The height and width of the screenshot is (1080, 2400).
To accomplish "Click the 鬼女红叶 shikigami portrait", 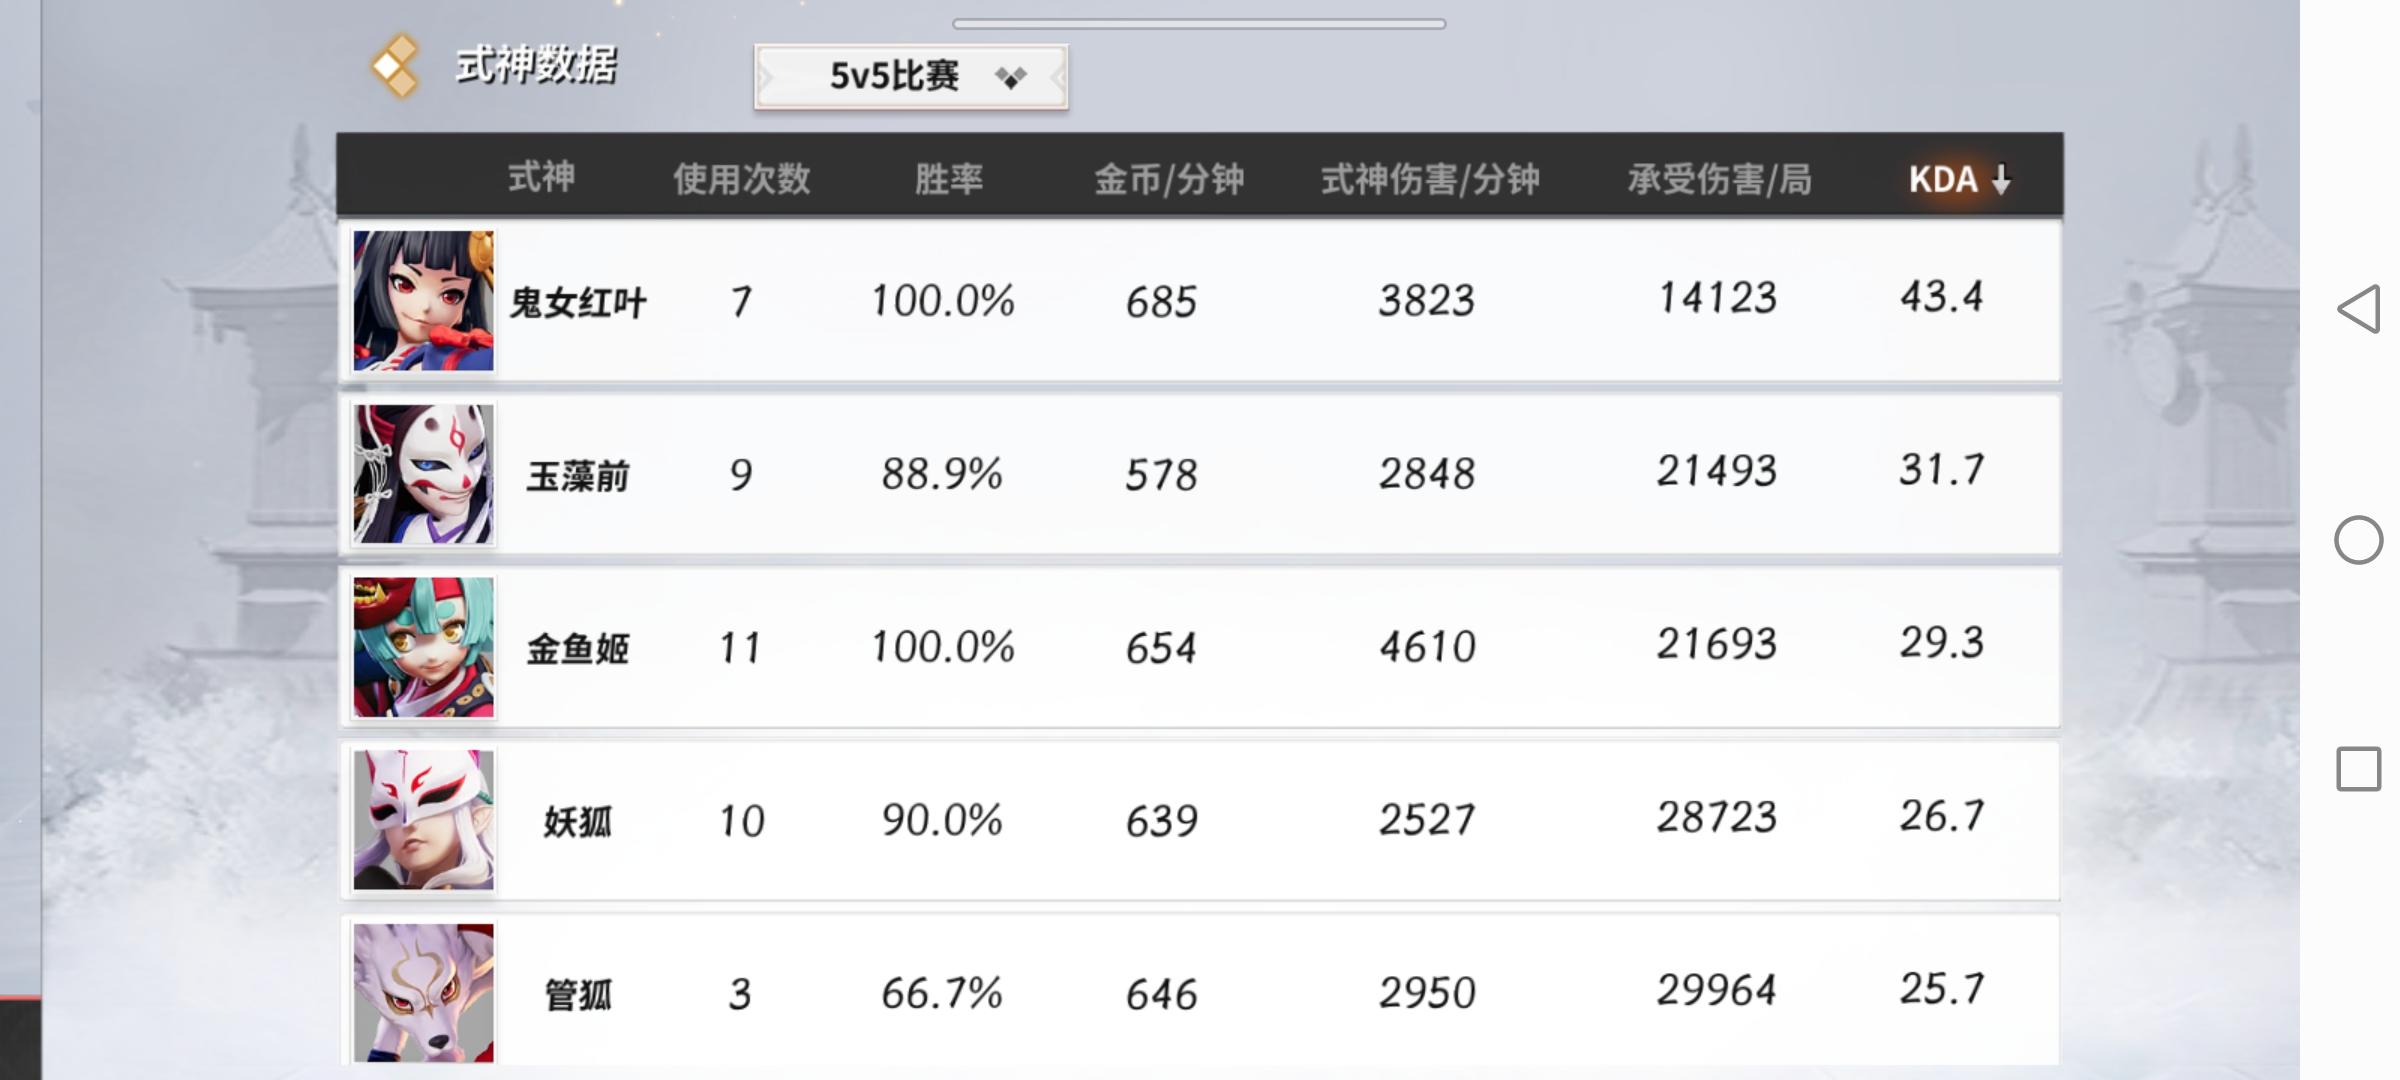I will tap(423, 301).
